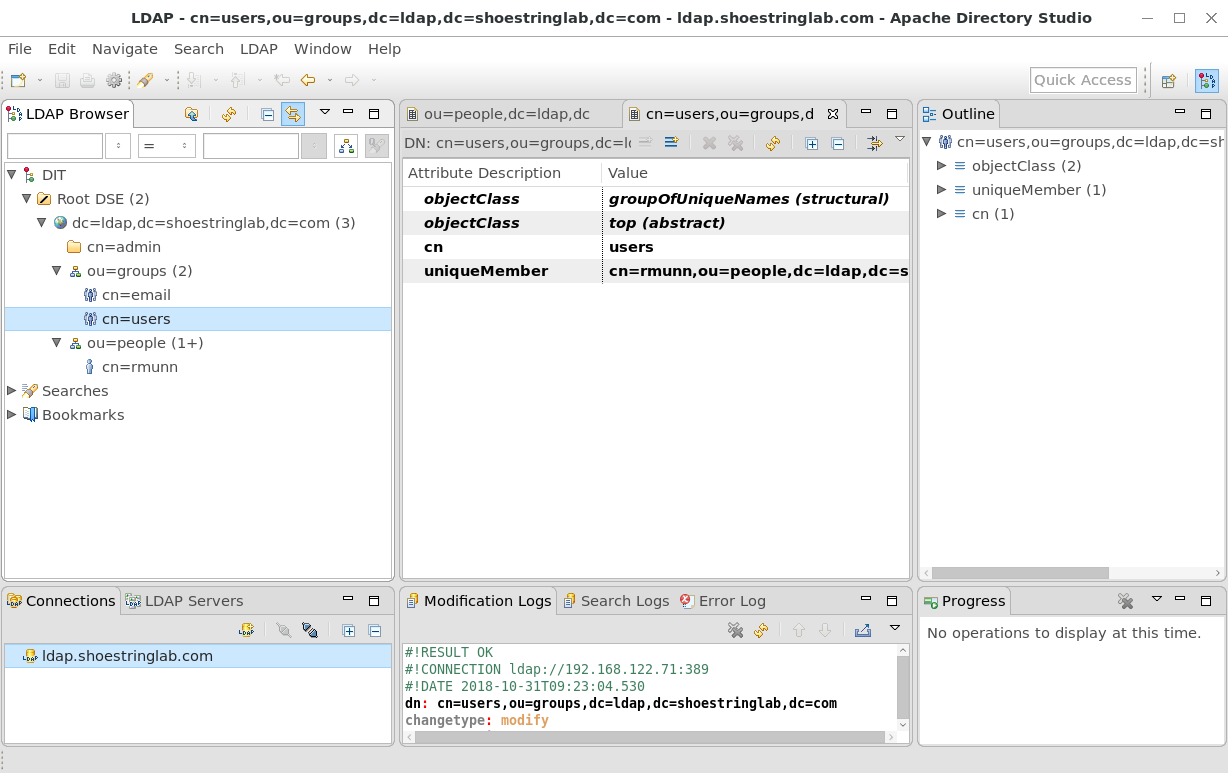Click Delete Value icon in entry editor
Screen dimensions: 1228x773
[x=709, y=143]
